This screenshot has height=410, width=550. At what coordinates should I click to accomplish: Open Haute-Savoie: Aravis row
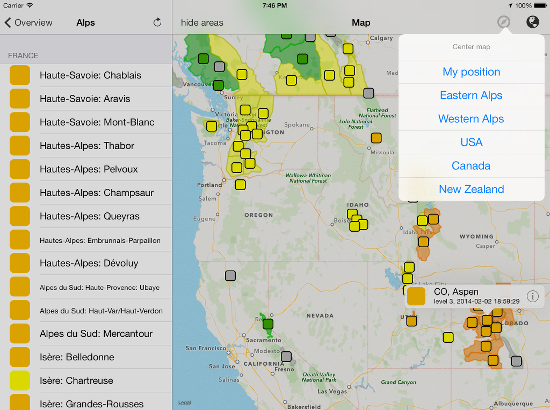click(86, 99)
